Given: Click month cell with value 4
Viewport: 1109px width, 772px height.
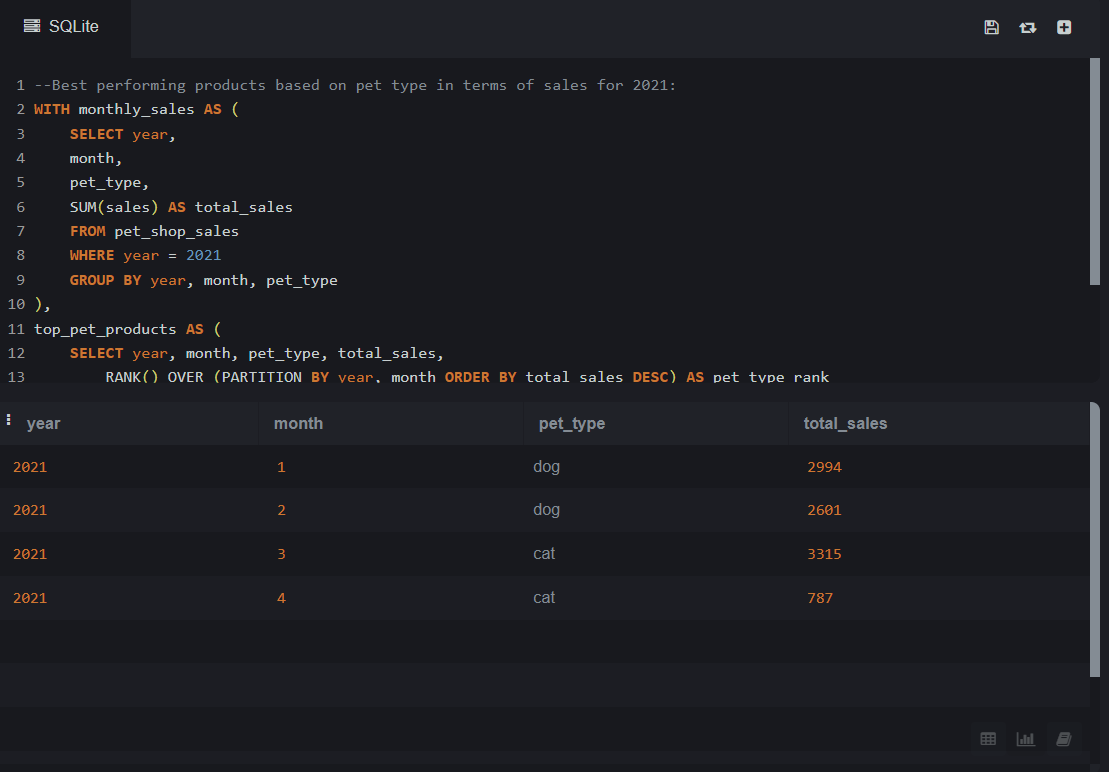Looking at the screenshot, I should click(x=281, y=598).
